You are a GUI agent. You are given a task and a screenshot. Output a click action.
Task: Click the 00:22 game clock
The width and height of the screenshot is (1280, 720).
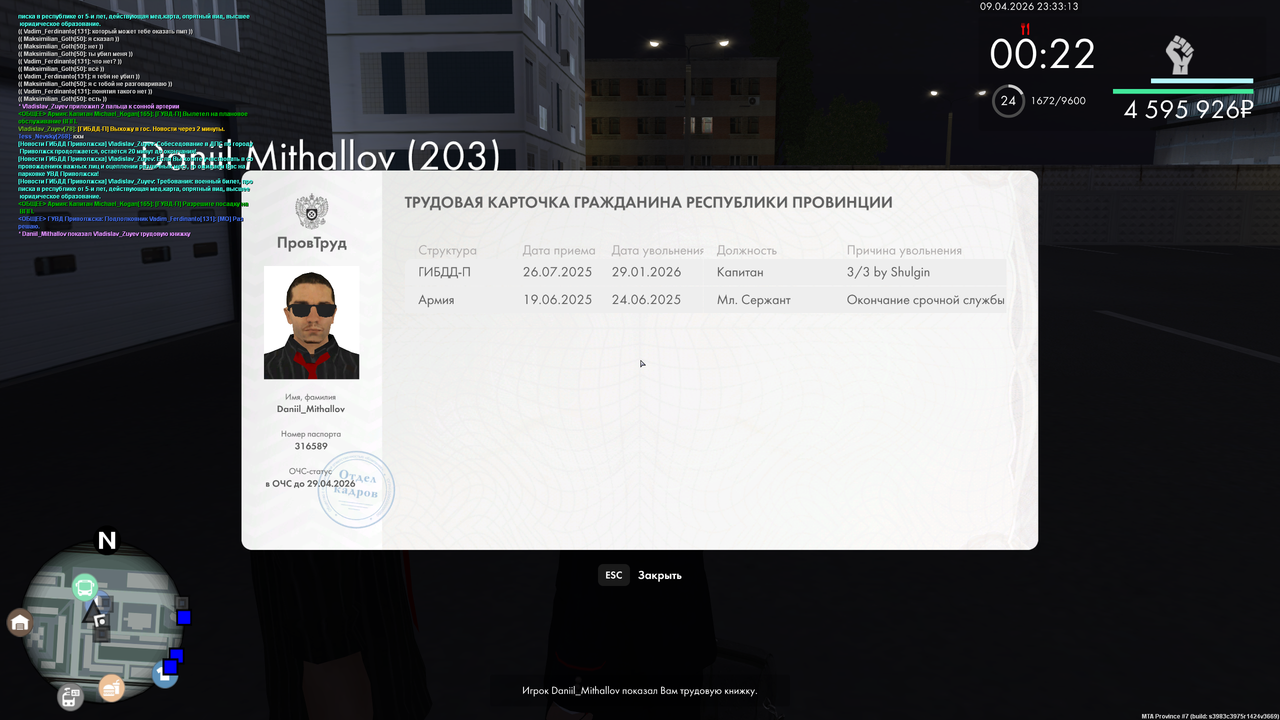[1042, 54]
